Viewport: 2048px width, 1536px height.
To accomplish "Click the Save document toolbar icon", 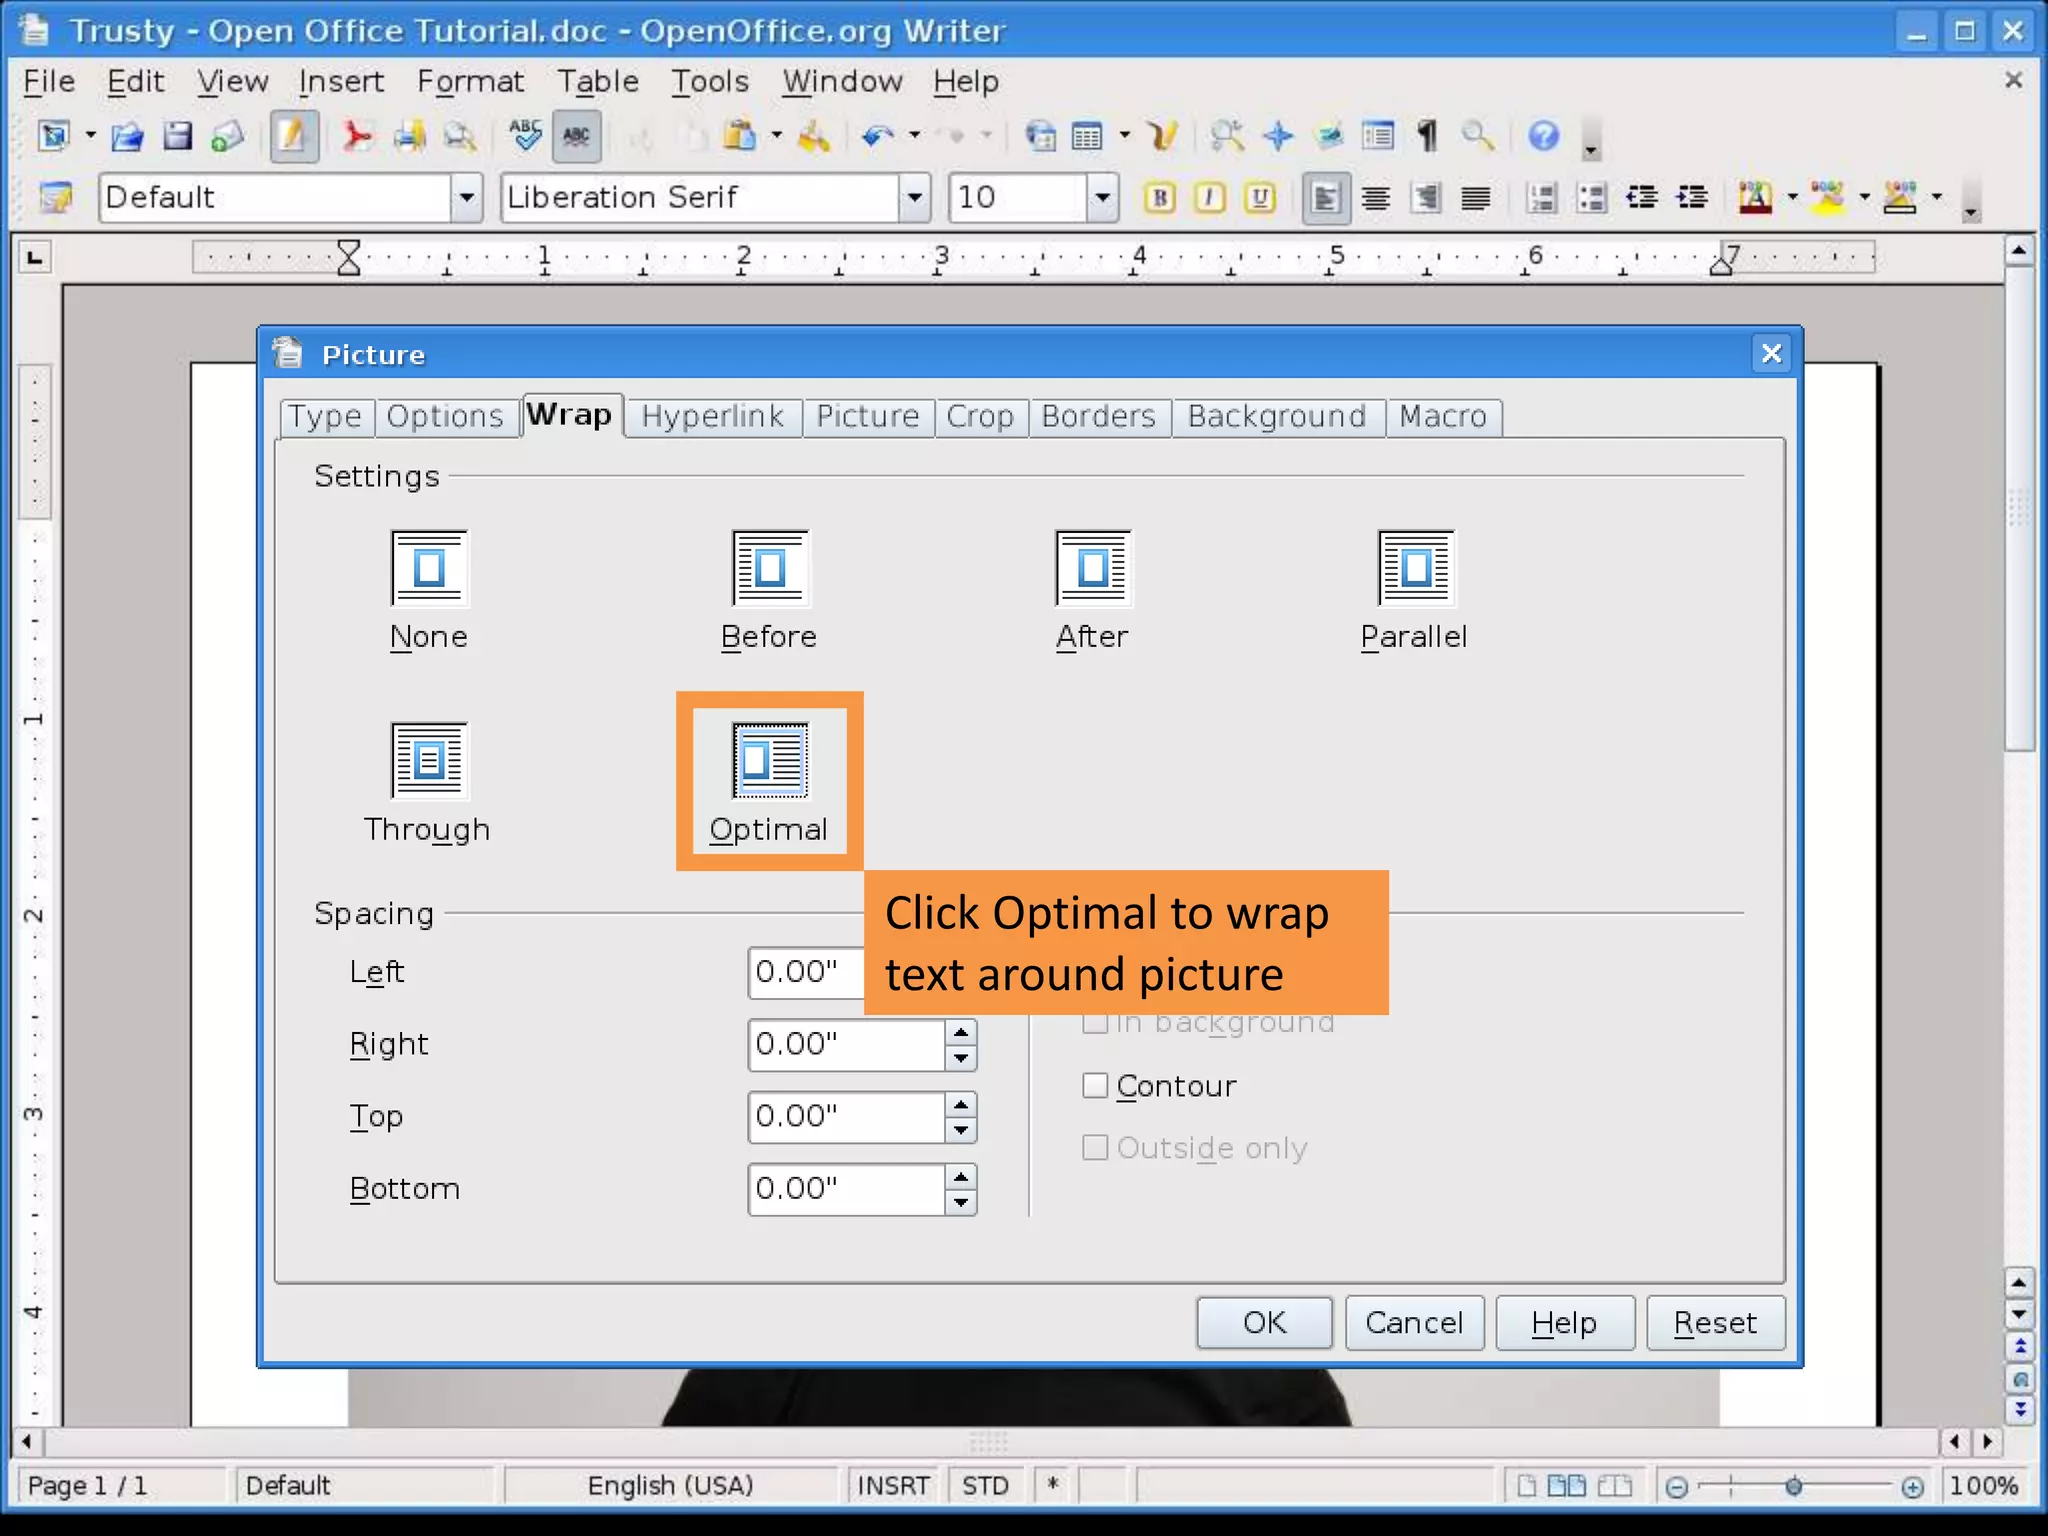I will 177,136.
